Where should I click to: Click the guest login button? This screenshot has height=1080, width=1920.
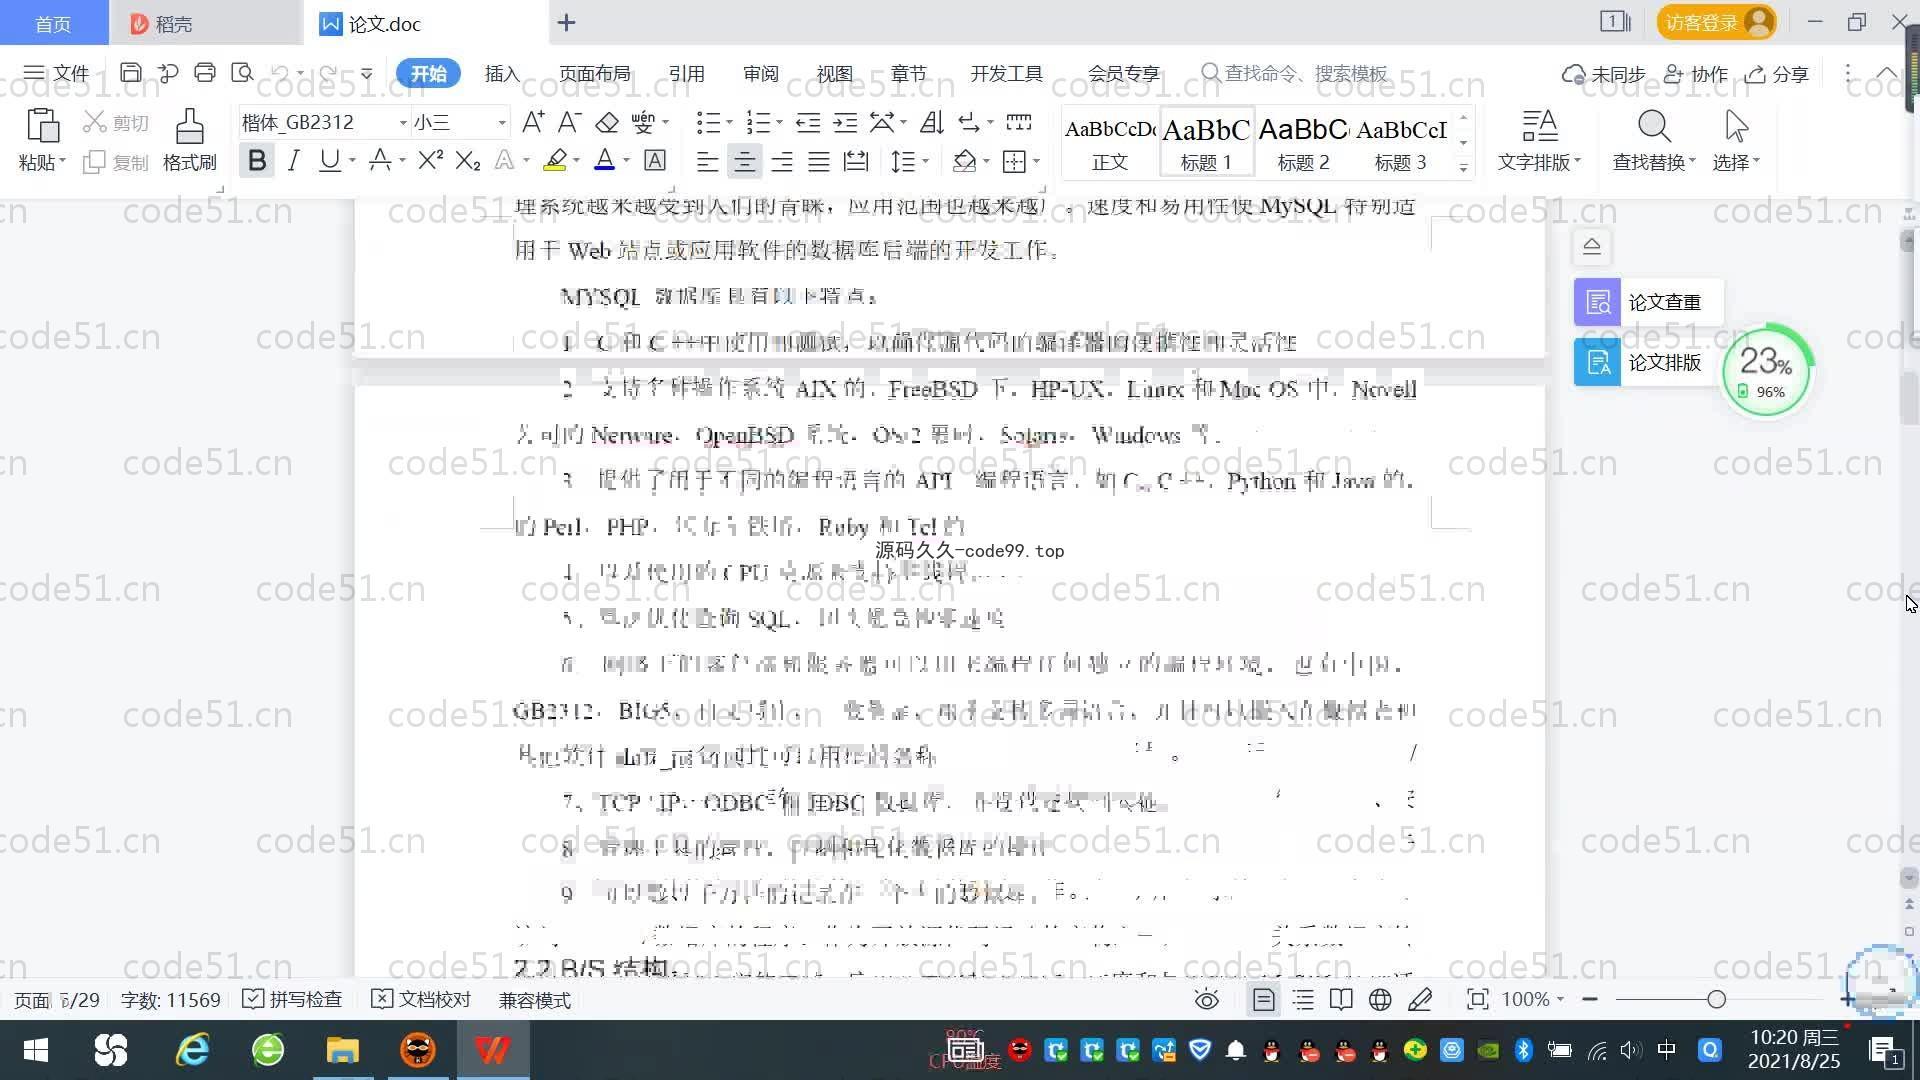tap(1716, 22)
